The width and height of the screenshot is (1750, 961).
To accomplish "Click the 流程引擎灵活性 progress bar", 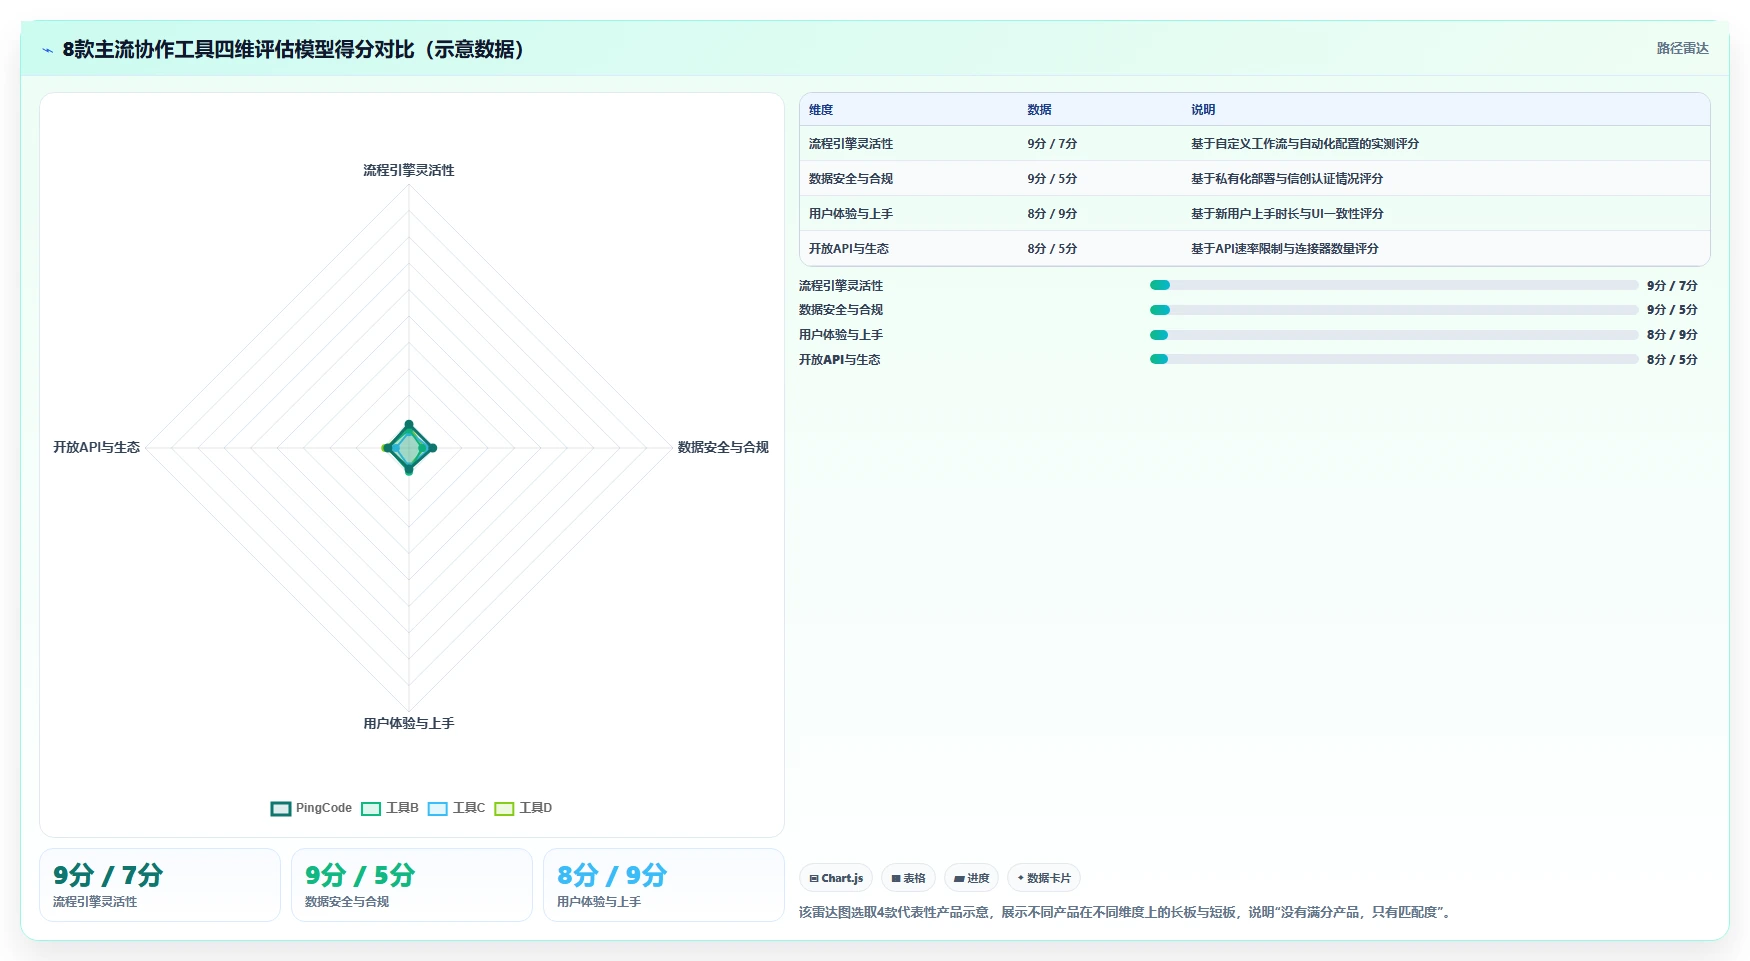I will (1394, 285).
